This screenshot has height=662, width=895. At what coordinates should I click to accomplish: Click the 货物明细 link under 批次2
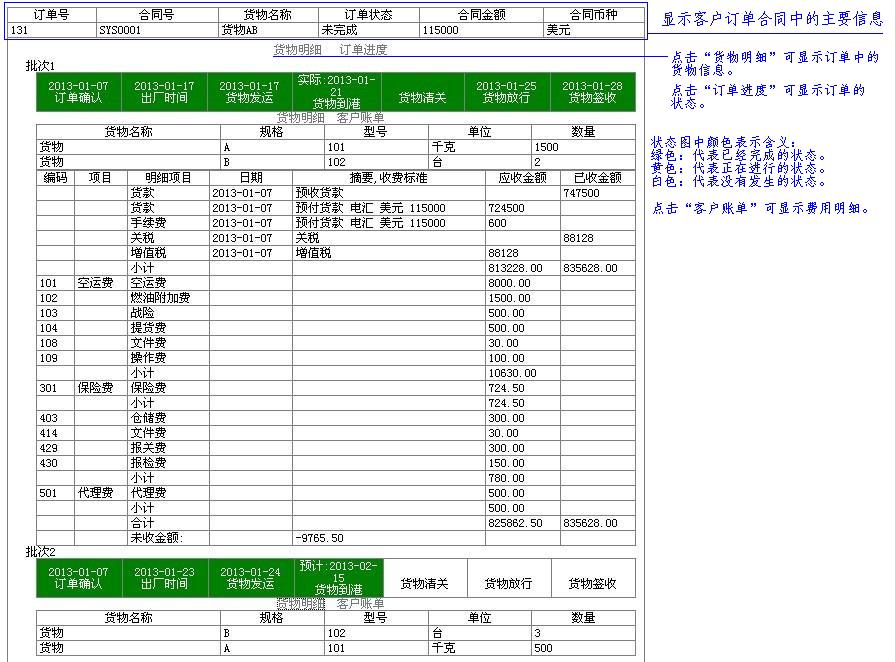300,604
